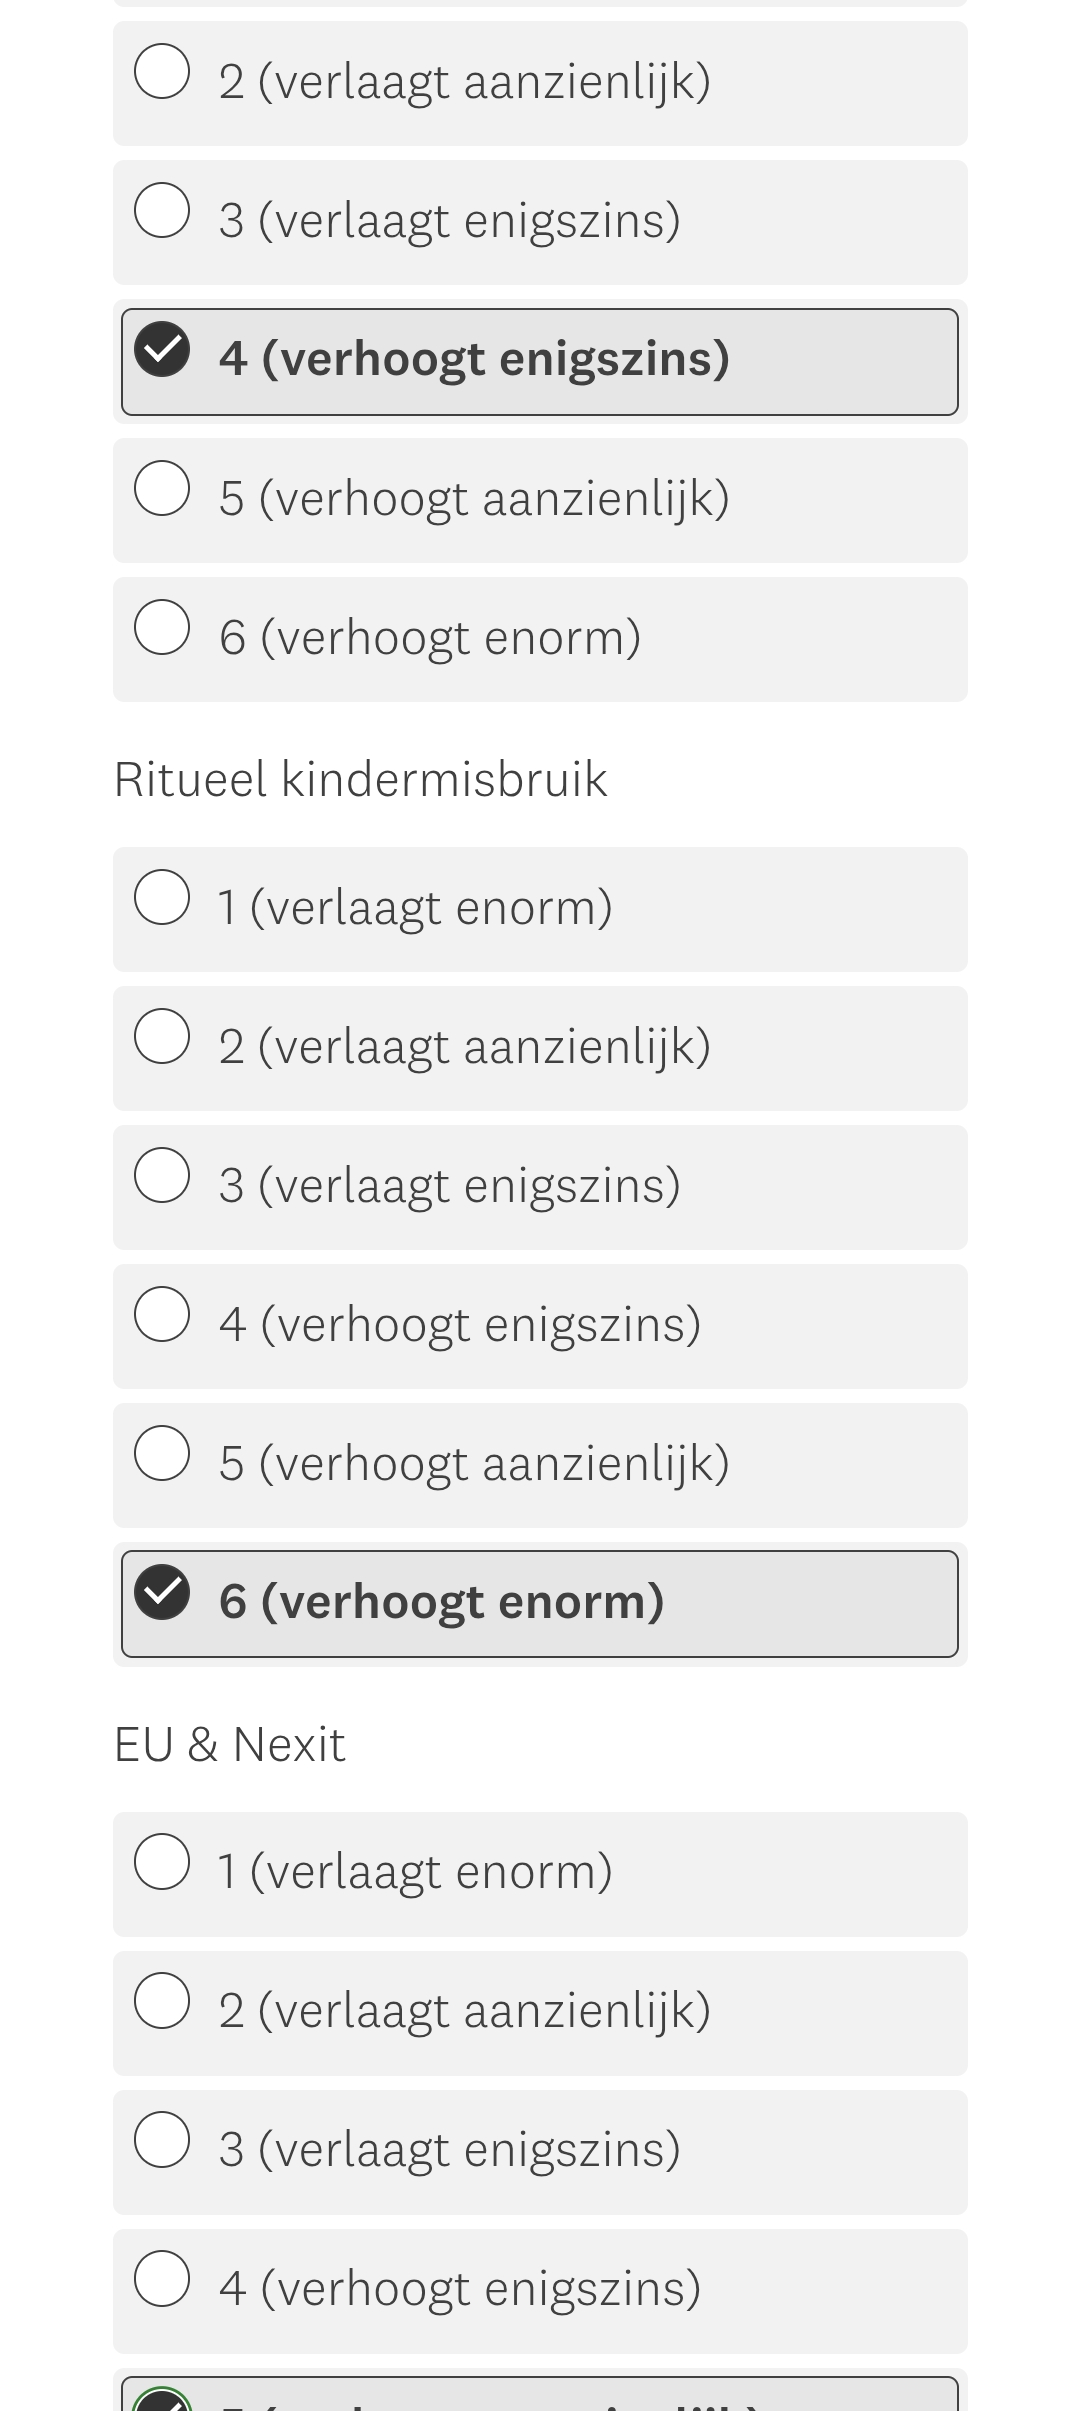Click the bold '6 (verhoogt enorm)' label text
This screenshot has width=1080, height=2411.
coord(441,1602)
